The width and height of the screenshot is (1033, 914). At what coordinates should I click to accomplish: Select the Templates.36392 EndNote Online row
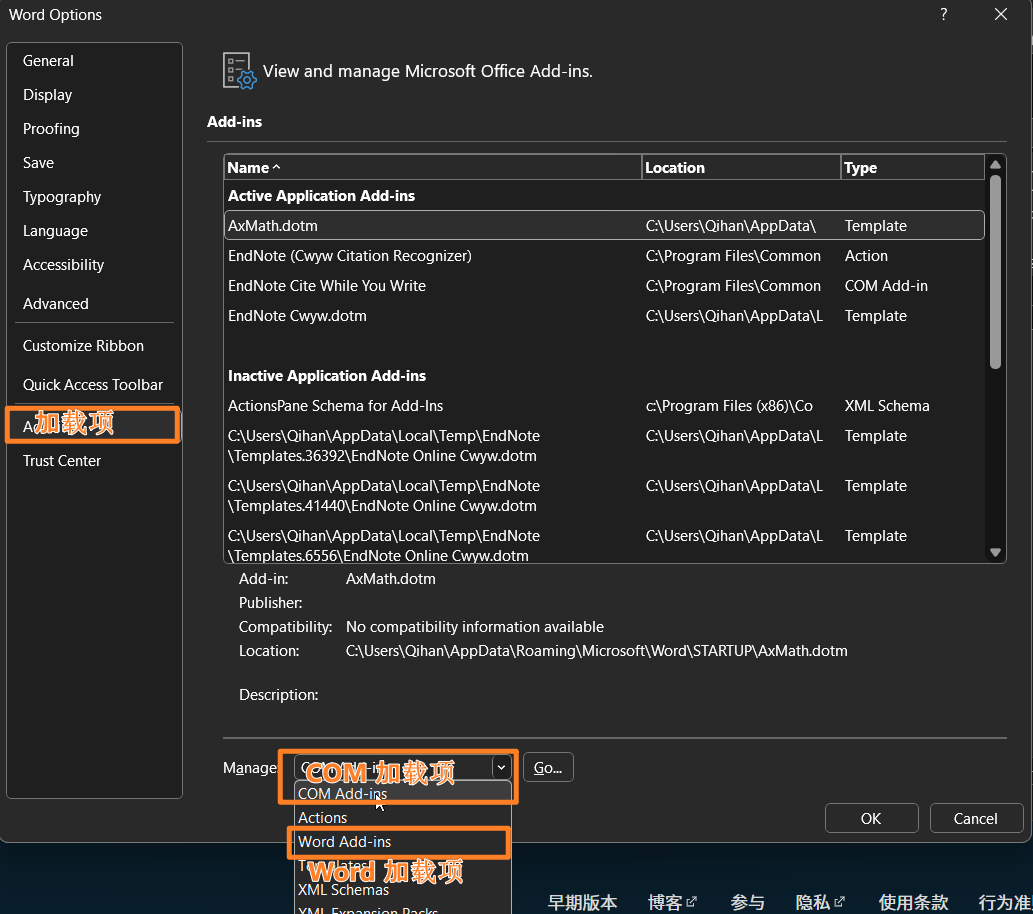point(604,446)
